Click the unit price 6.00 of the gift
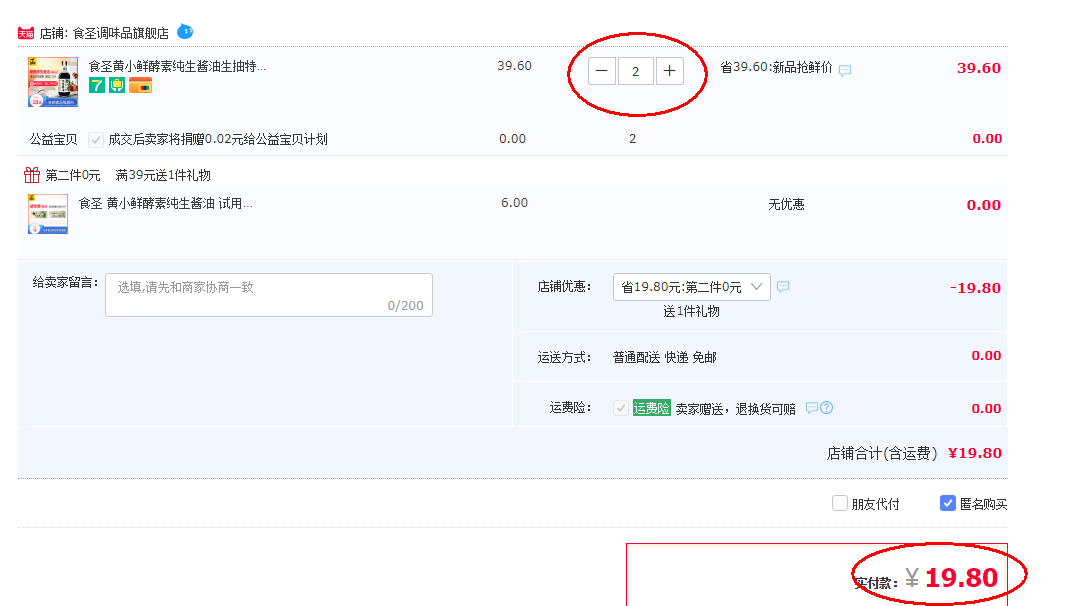The height and width of the screenshot is (606, 1078). tap(514, 203)
